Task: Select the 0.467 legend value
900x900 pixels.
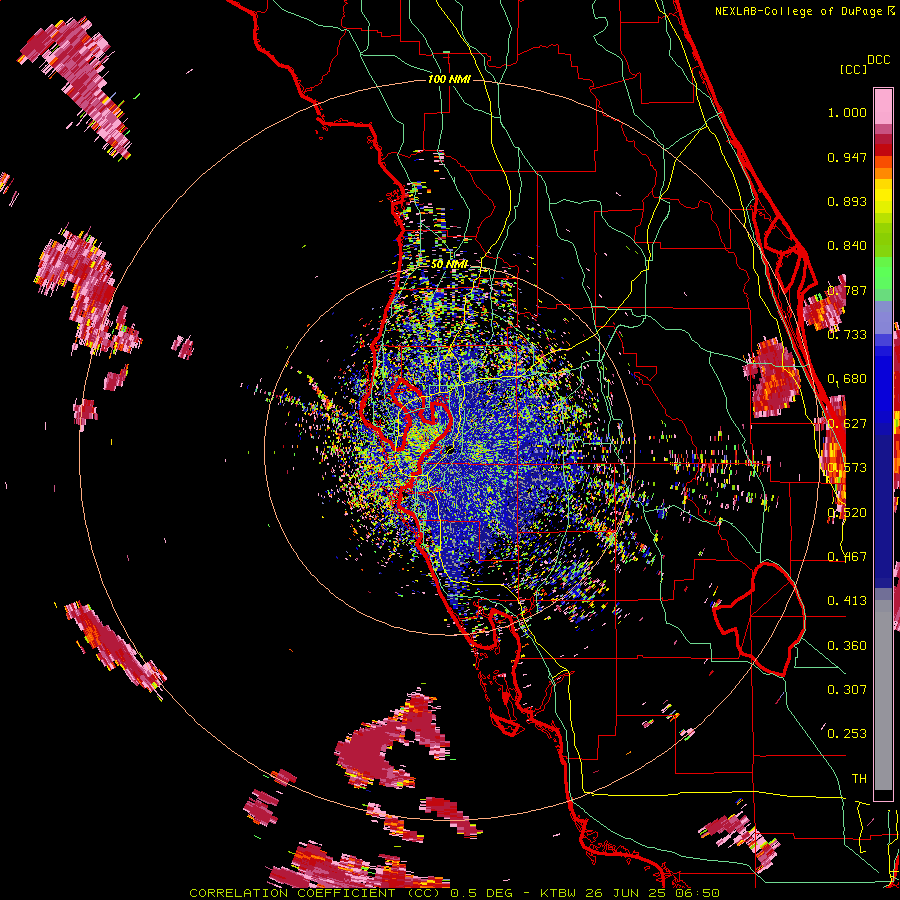Action: tap(847, 557)
